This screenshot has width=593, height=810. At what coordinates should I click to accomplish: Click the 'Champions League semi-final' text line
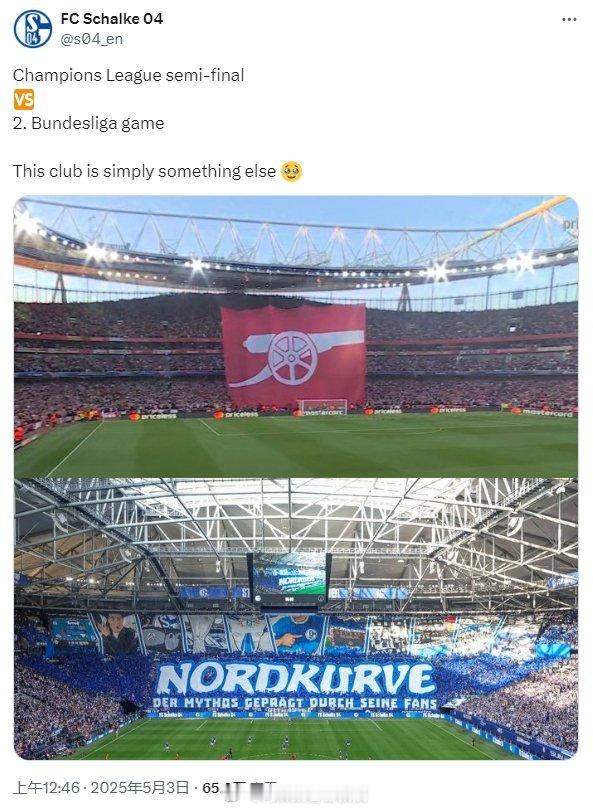pos(129,75)
